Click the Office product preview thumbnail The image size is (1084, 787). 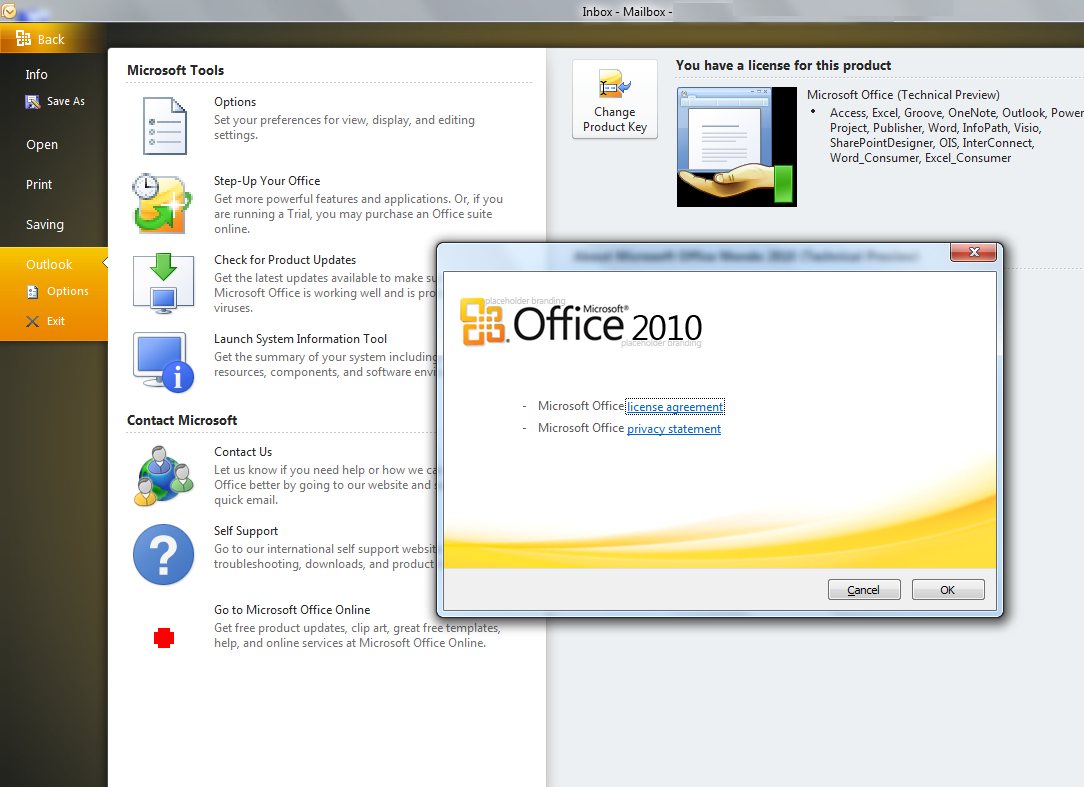click(x=737, y=146)
